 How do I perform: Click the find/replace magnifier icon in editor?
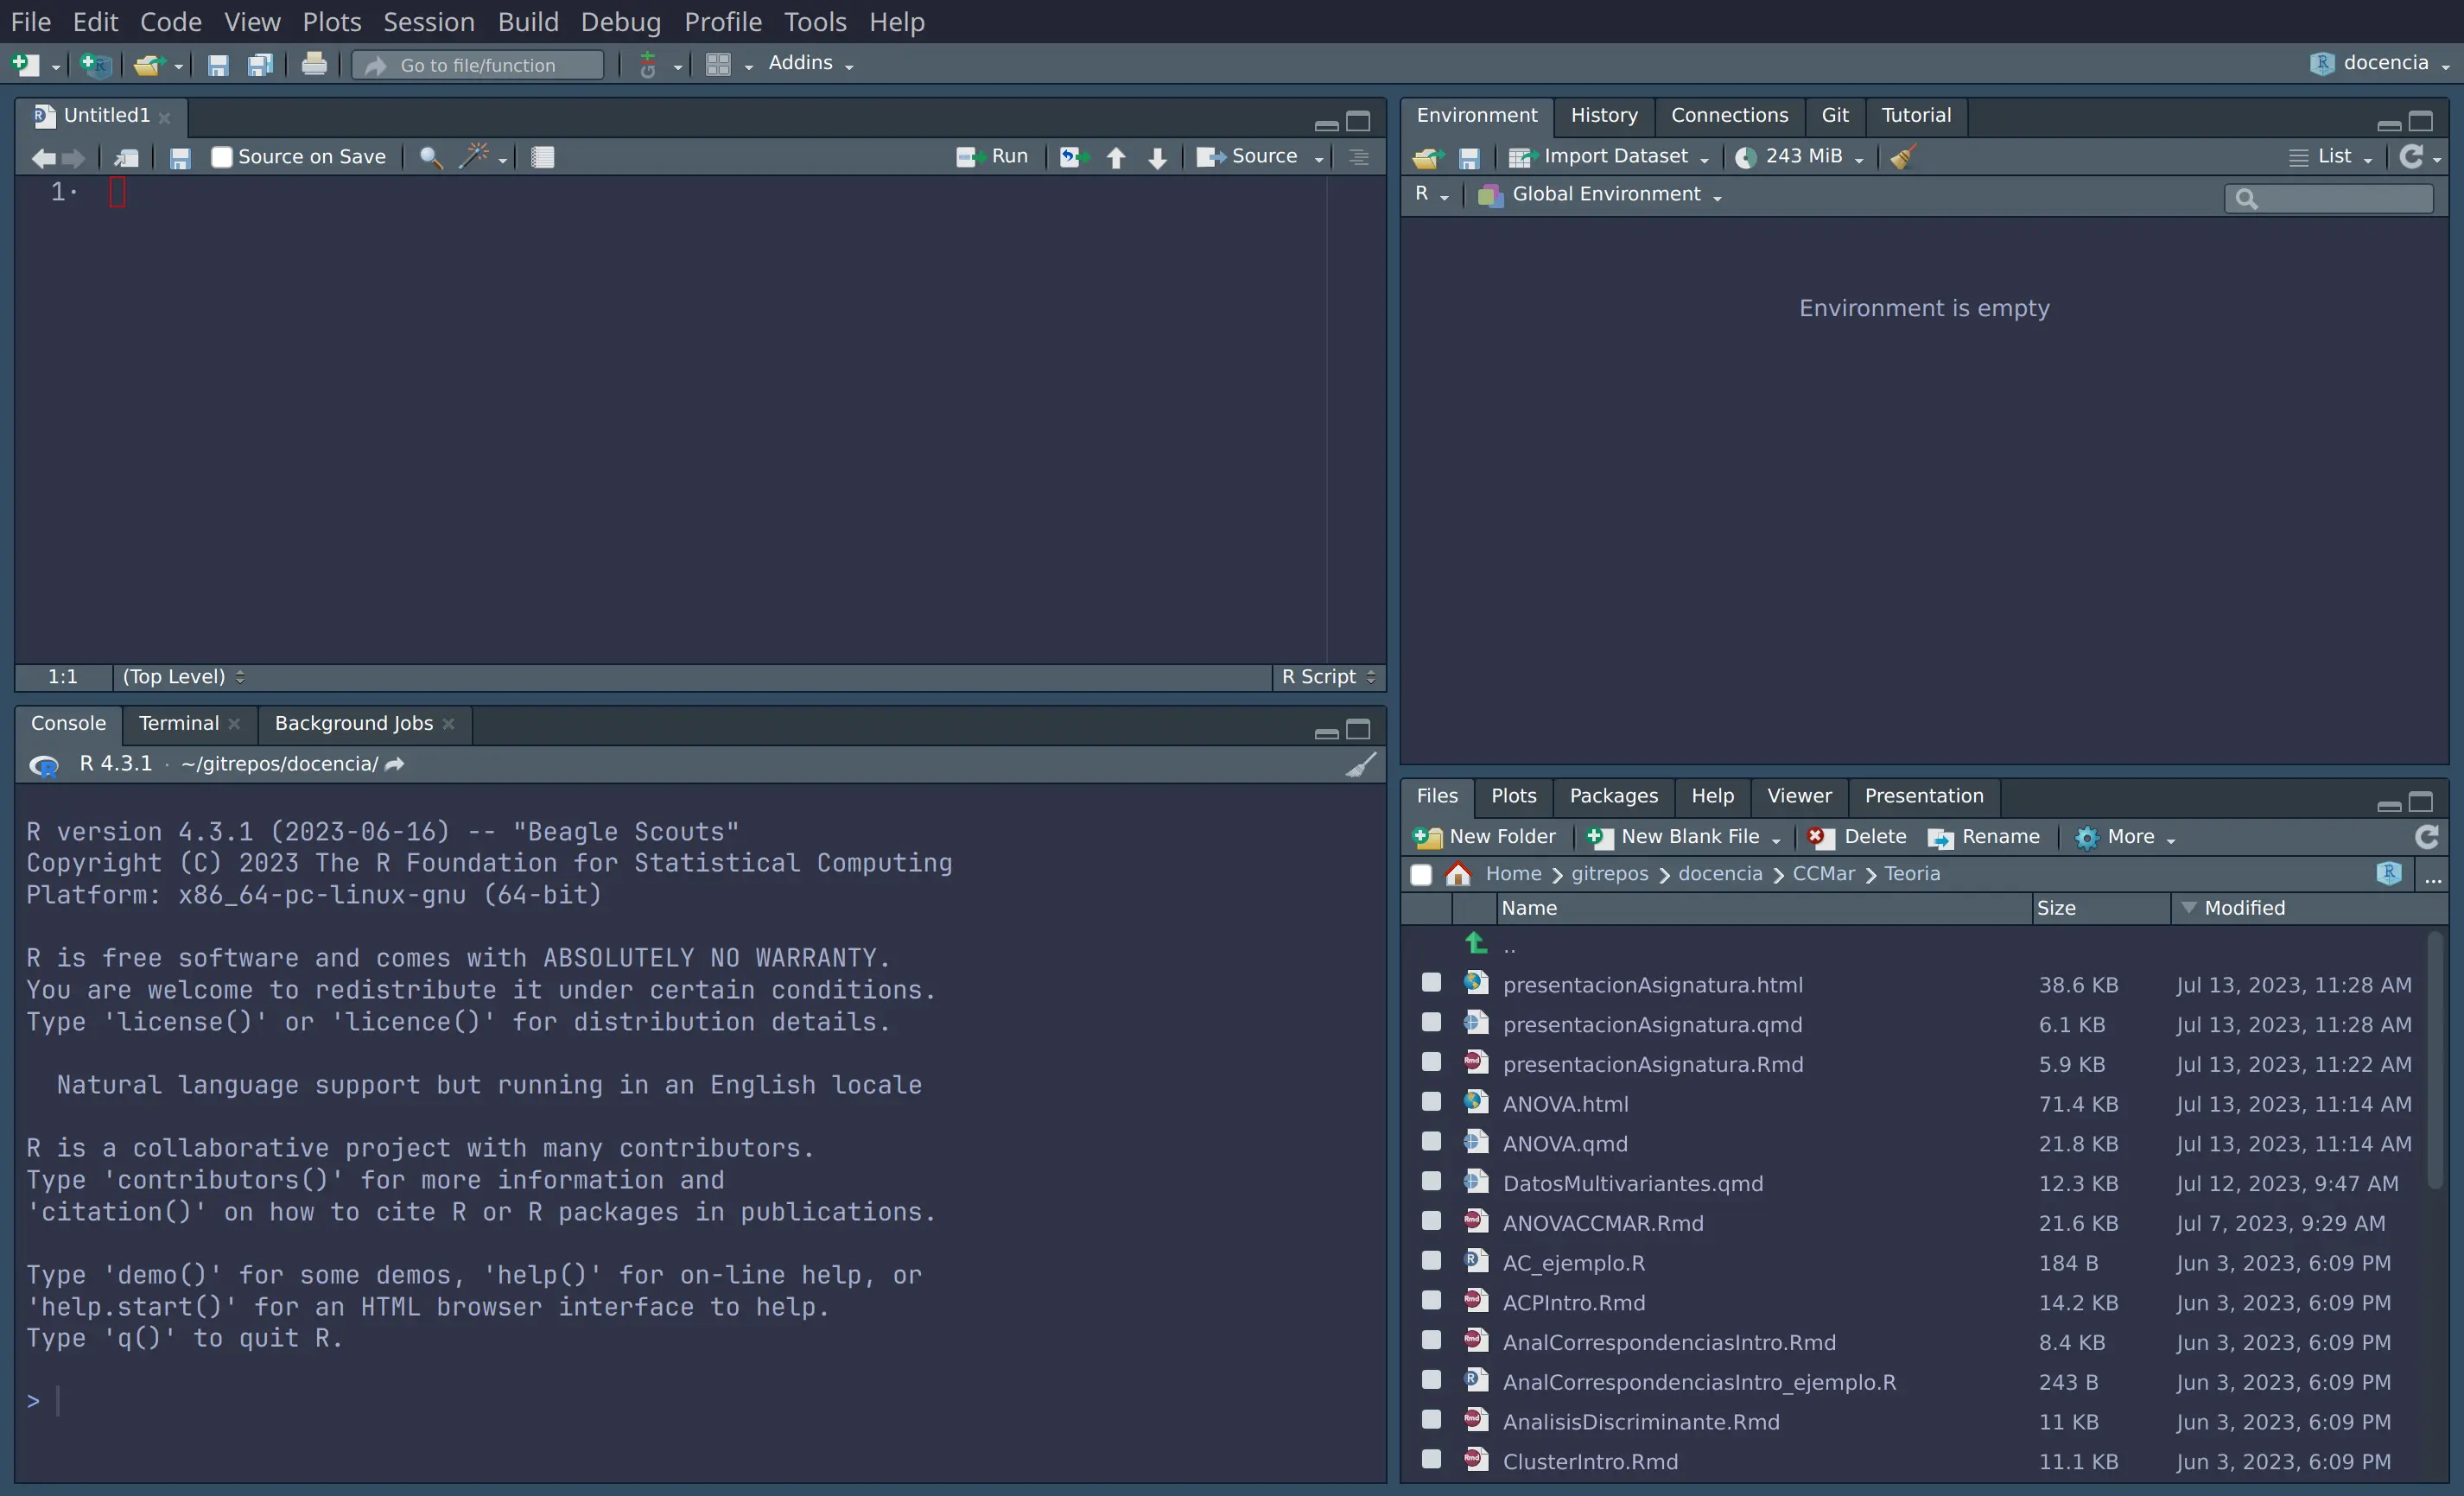pos(430,157)
